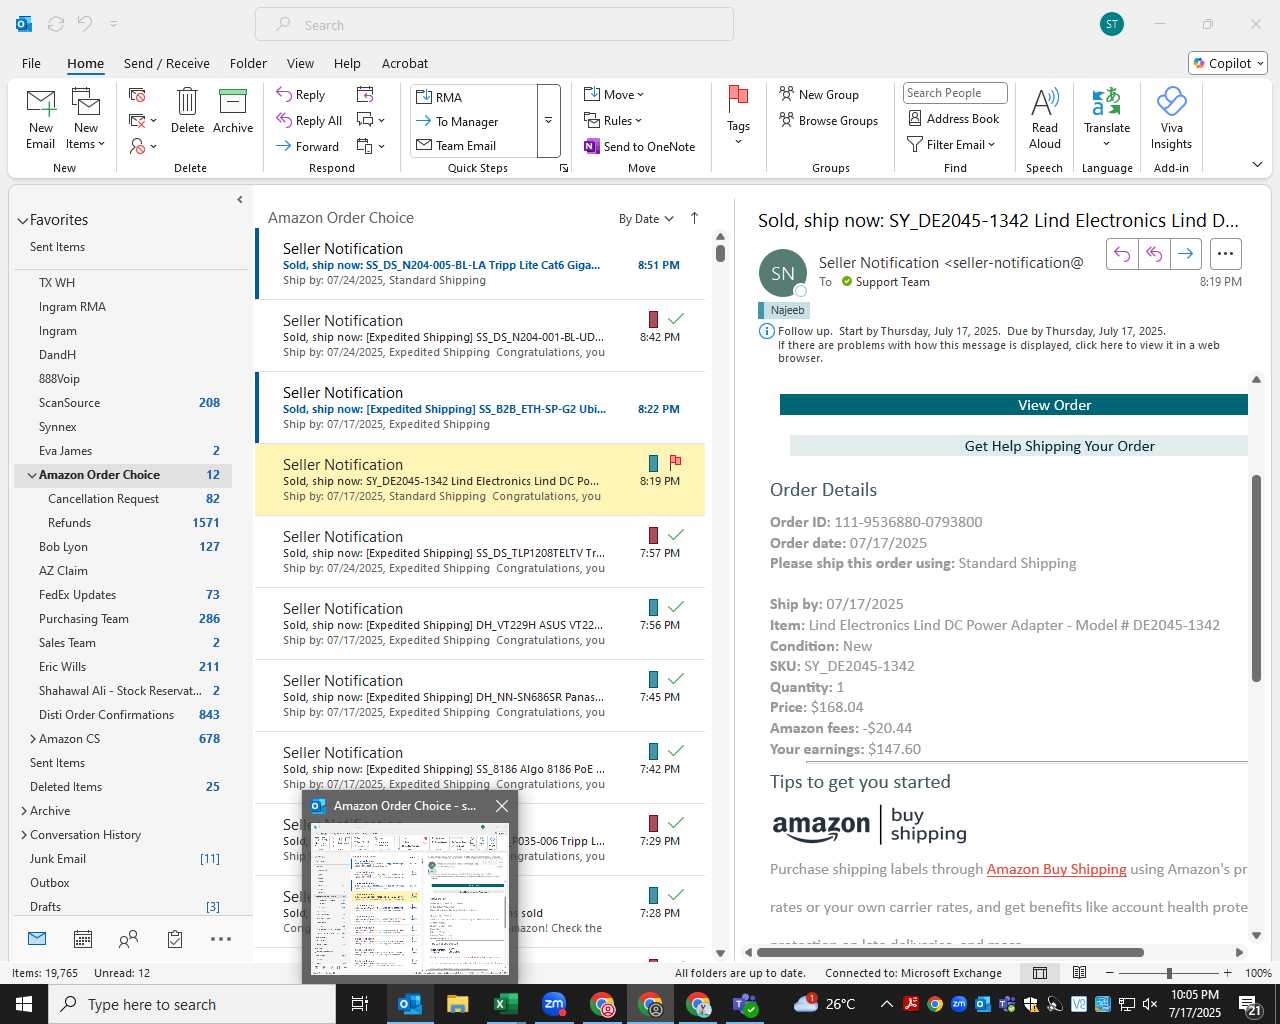
Task: Toggle completed checkmark on 7:57 PM message
Action: coord(676,535)
